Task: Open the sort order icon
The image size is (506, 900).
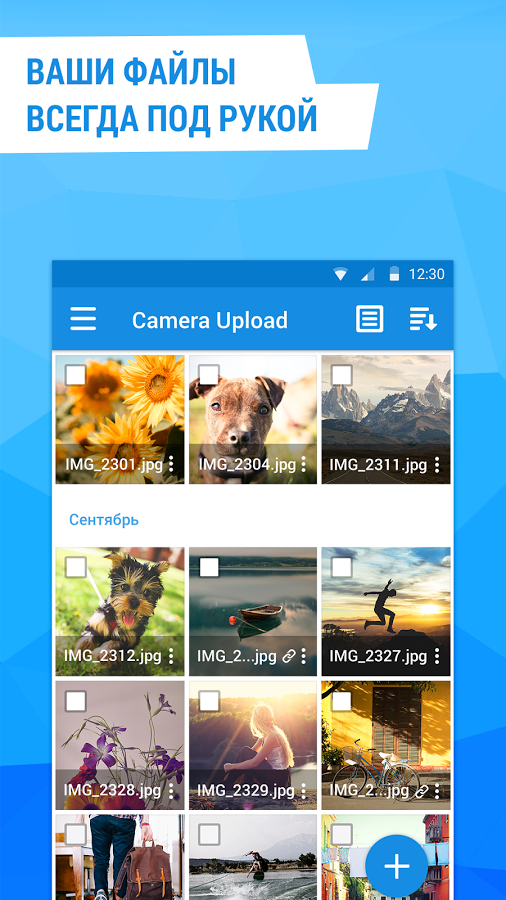Action: (x=423, y=319)
